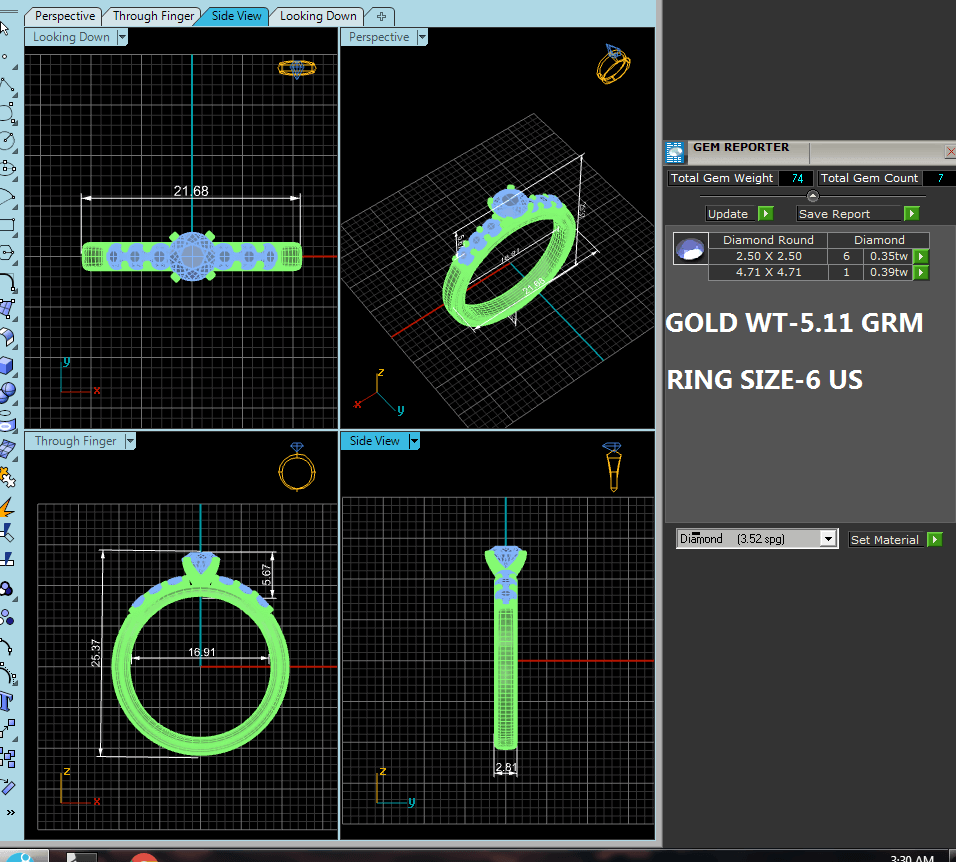956x862 pixels.
Task: Click the Gem Reporter panel icon
Action: pyautogui.click(x=675, y=153)
